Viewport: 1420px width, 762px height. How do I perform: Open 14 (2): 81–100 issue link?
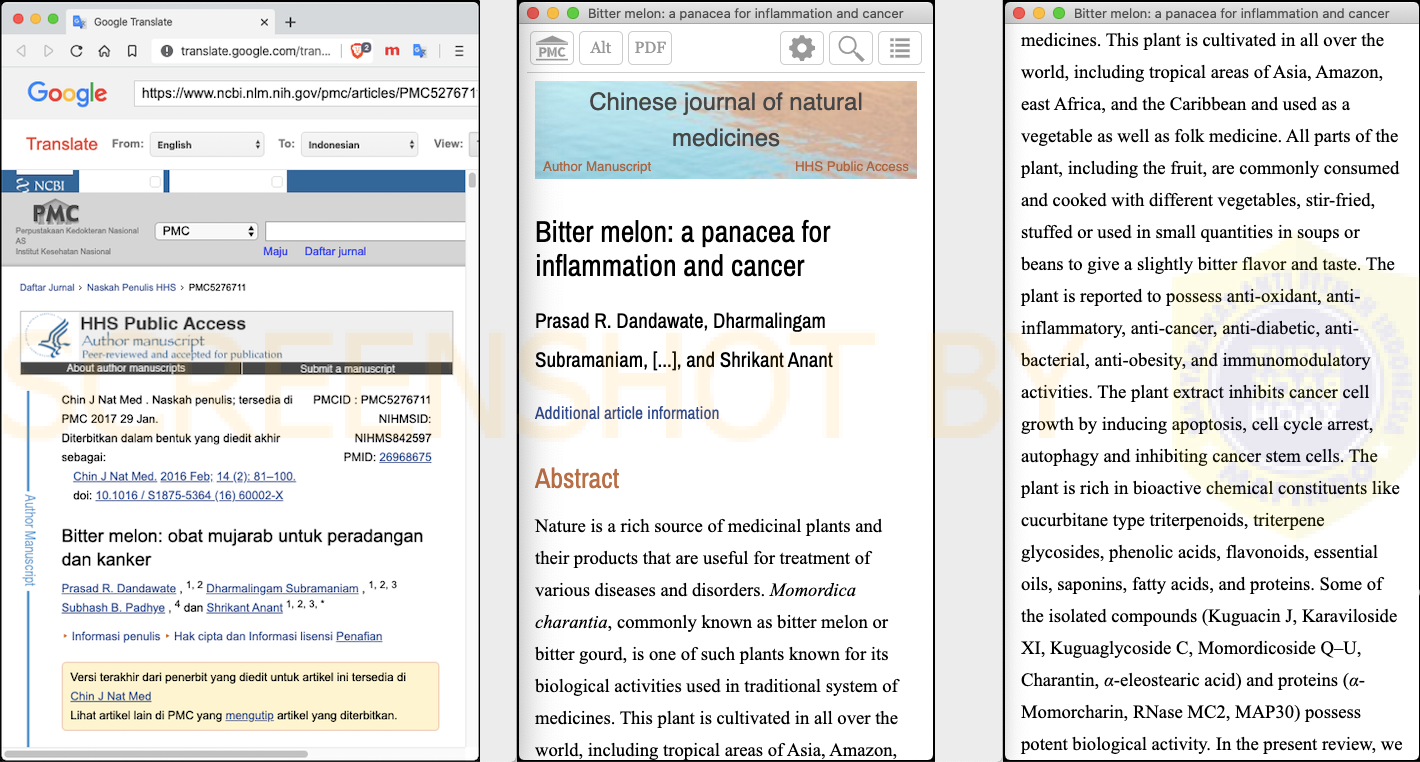(256, 477)
